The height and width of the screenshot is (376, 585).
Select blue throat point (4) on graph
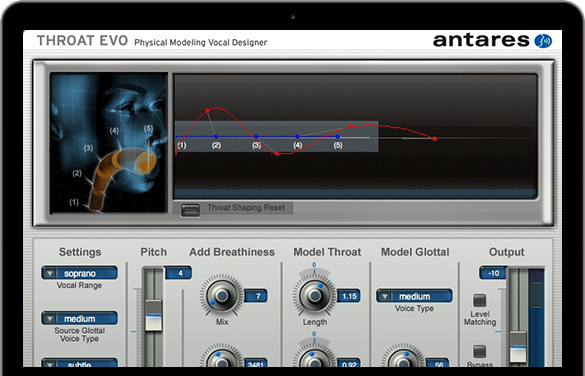click(x=297, y=137)
